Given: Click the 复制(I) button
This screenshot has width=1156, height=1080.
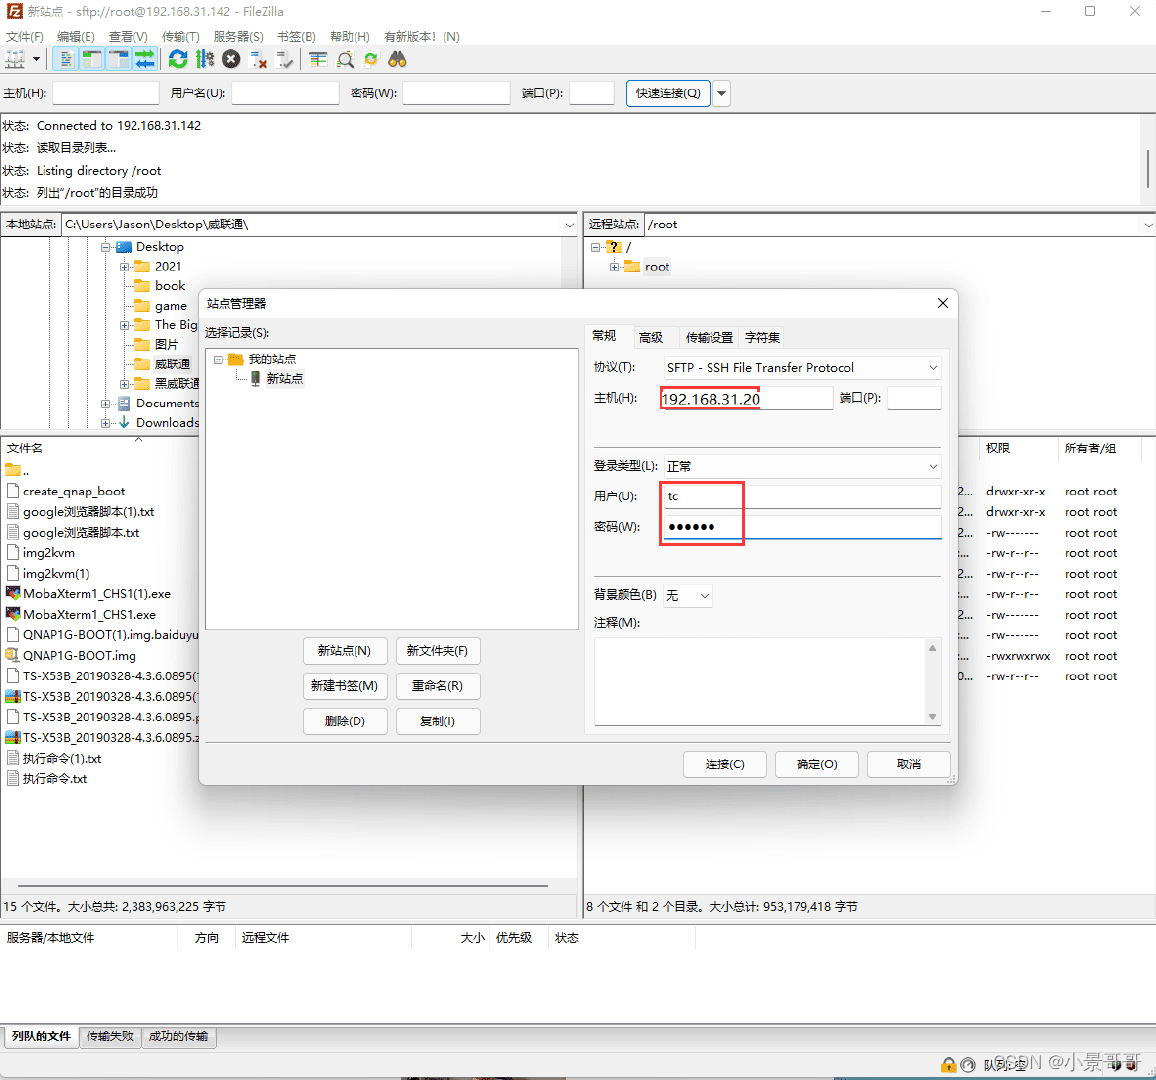Looking at the screenshot, I should click(438, 722).
